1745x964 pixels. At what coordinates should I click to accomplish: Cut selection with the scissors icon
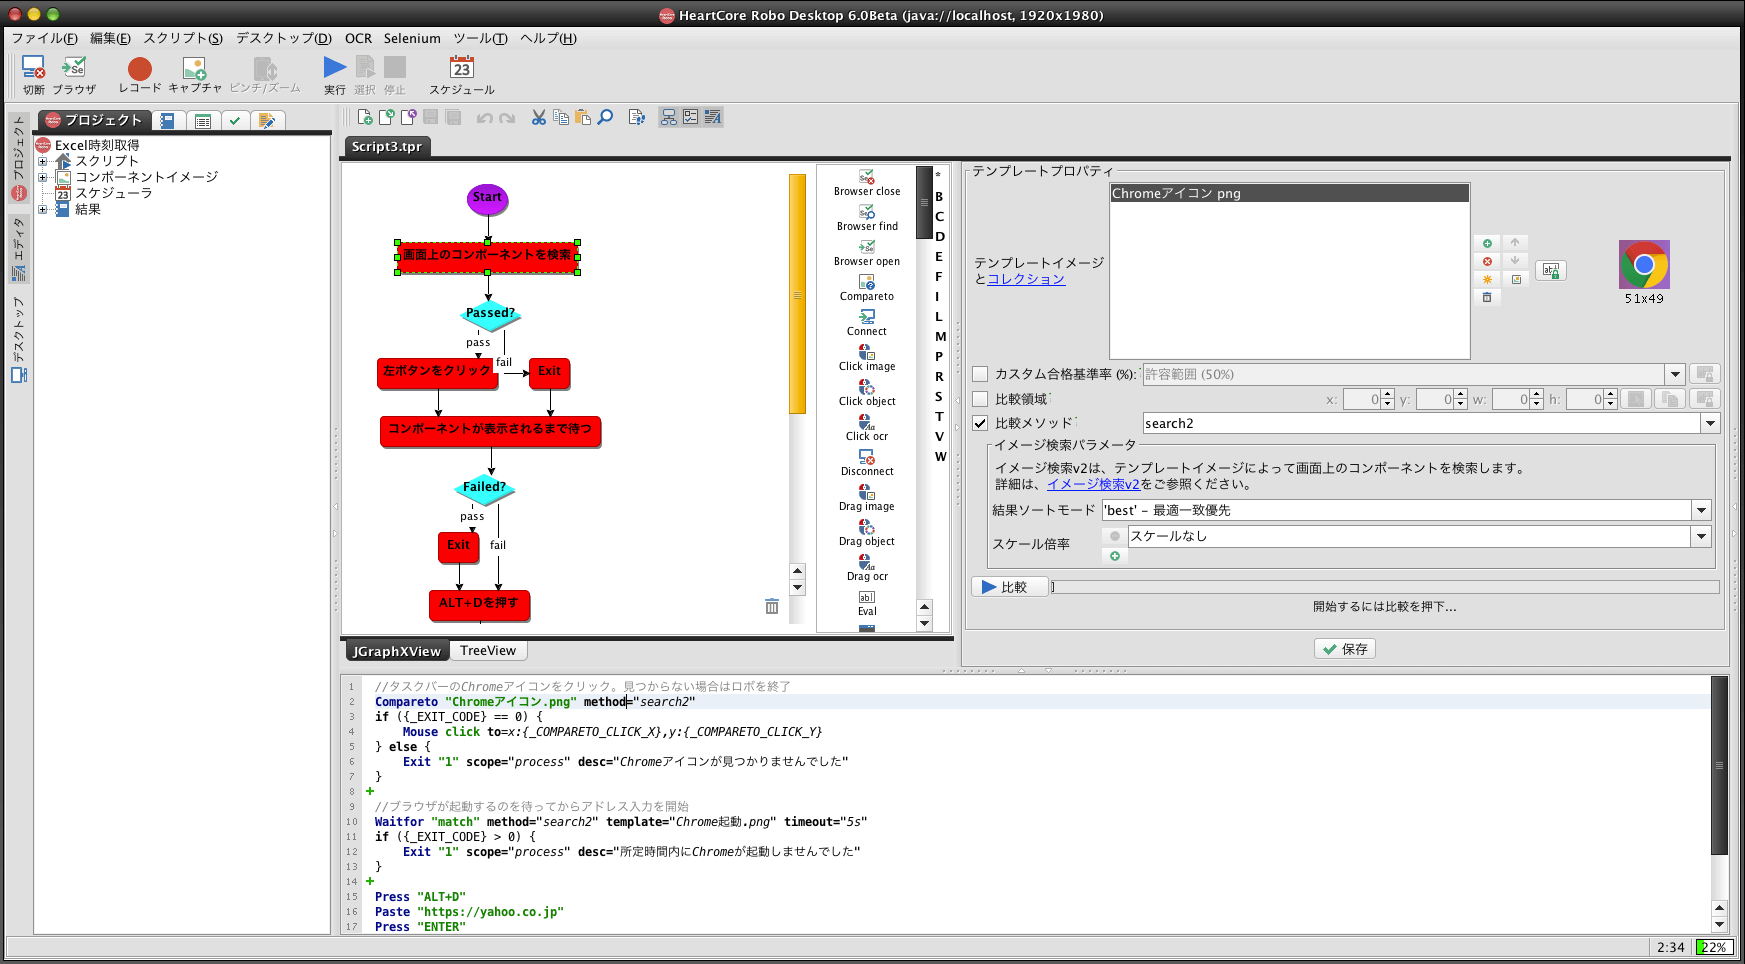539,117
